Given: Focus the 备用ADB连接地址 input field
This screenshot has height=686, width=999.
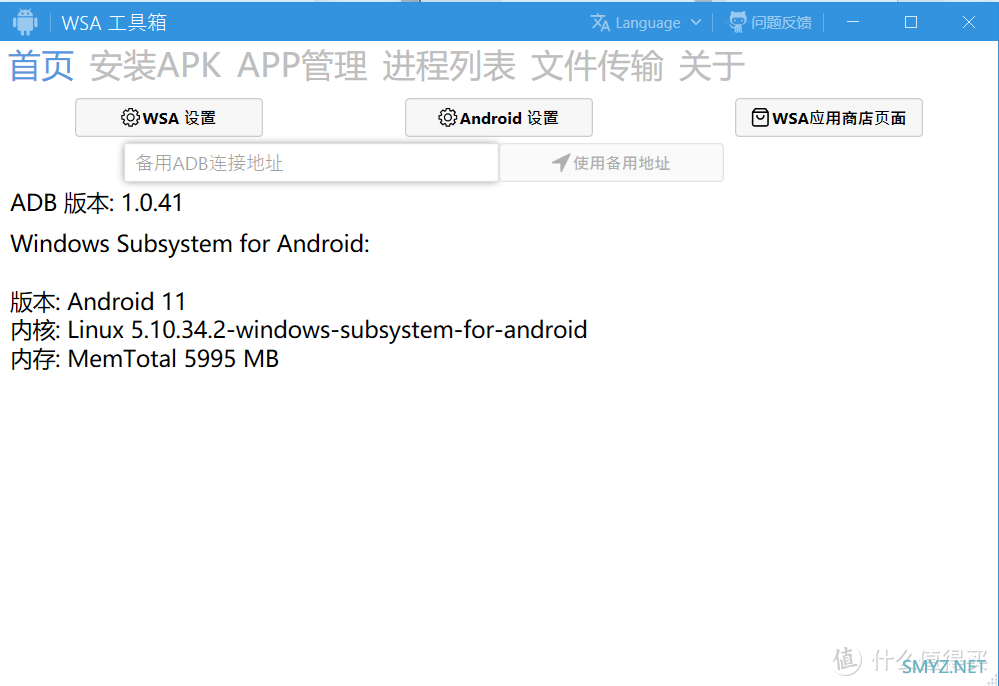Looking at the screenshot, I should point(311,163).
